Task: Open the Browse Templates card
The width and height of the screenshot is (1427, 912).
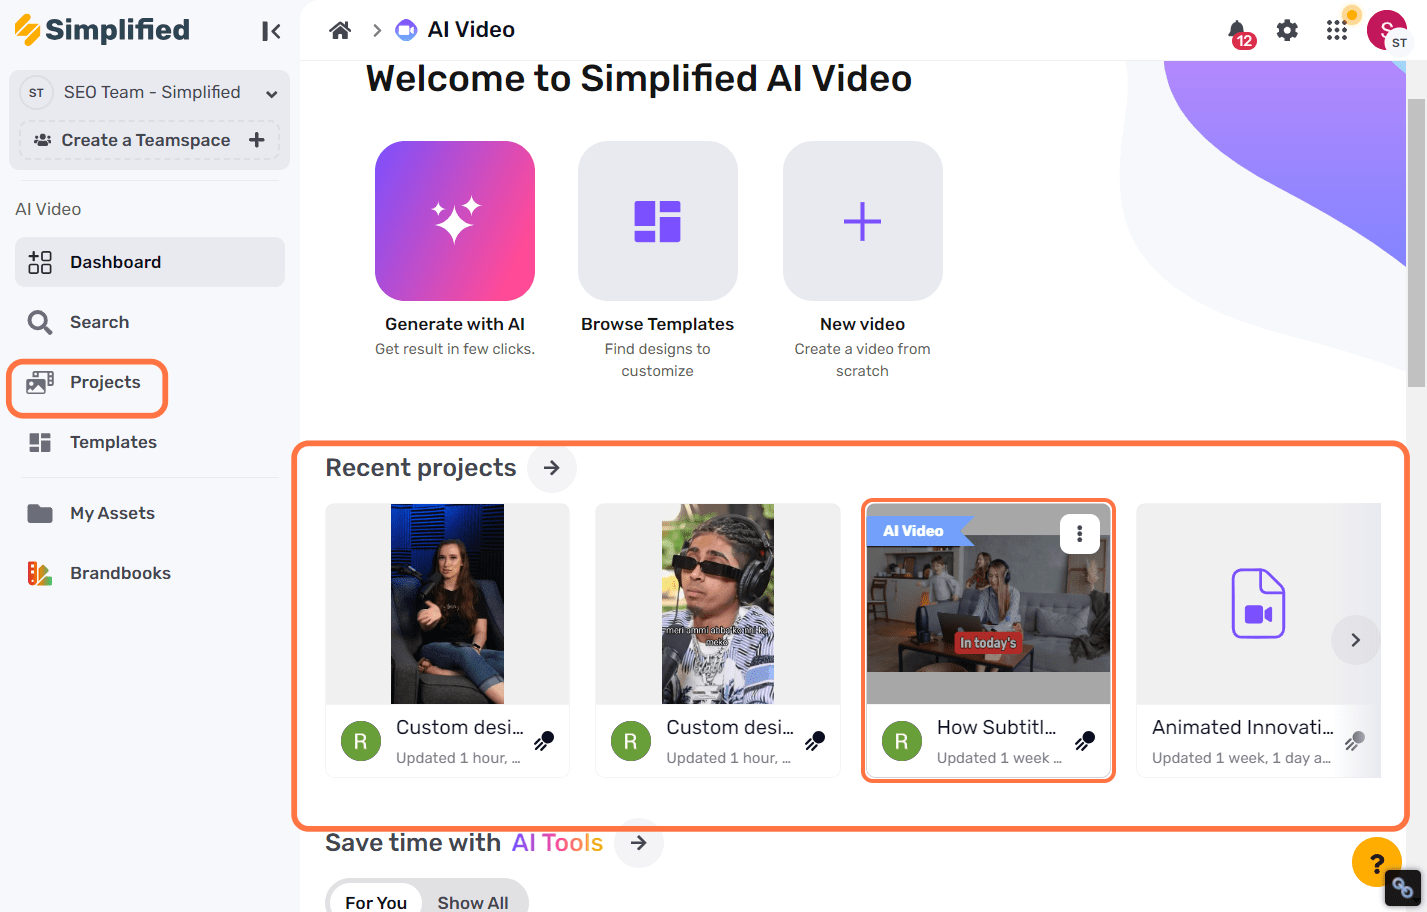Action: (x=657, y=221)
